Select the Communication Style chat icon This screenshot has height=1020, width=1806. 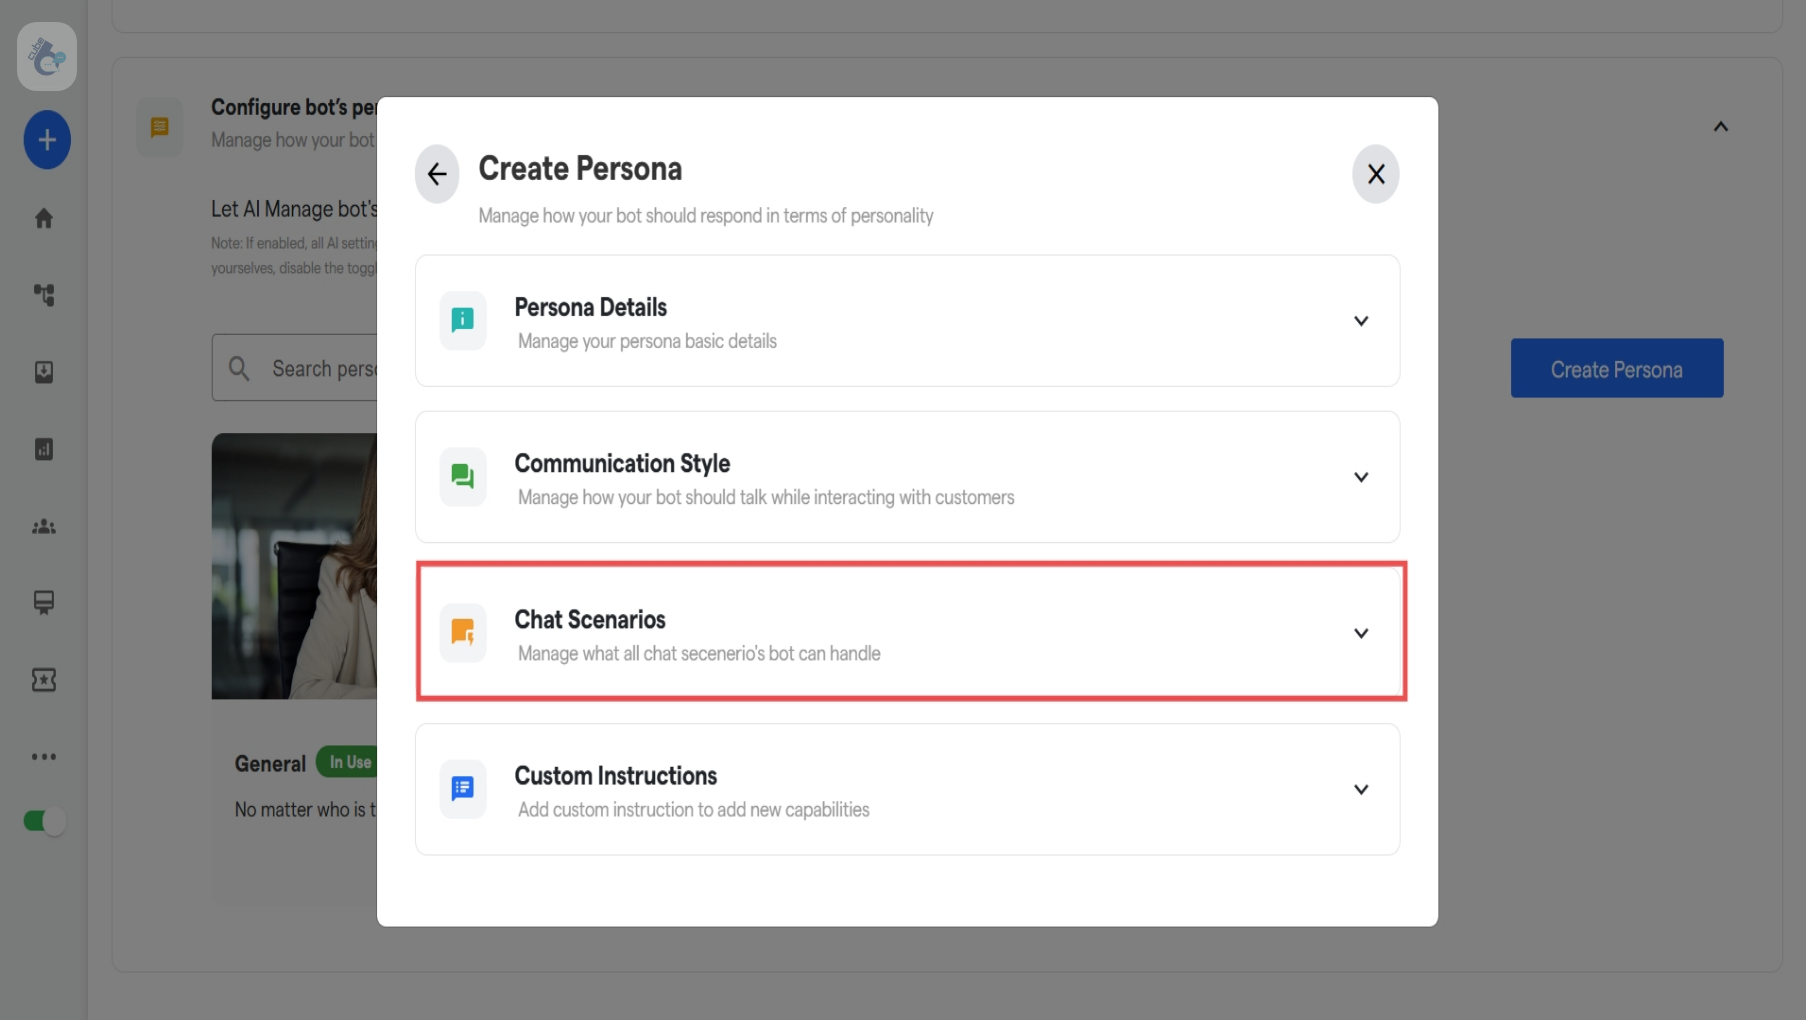coord(462,477)
